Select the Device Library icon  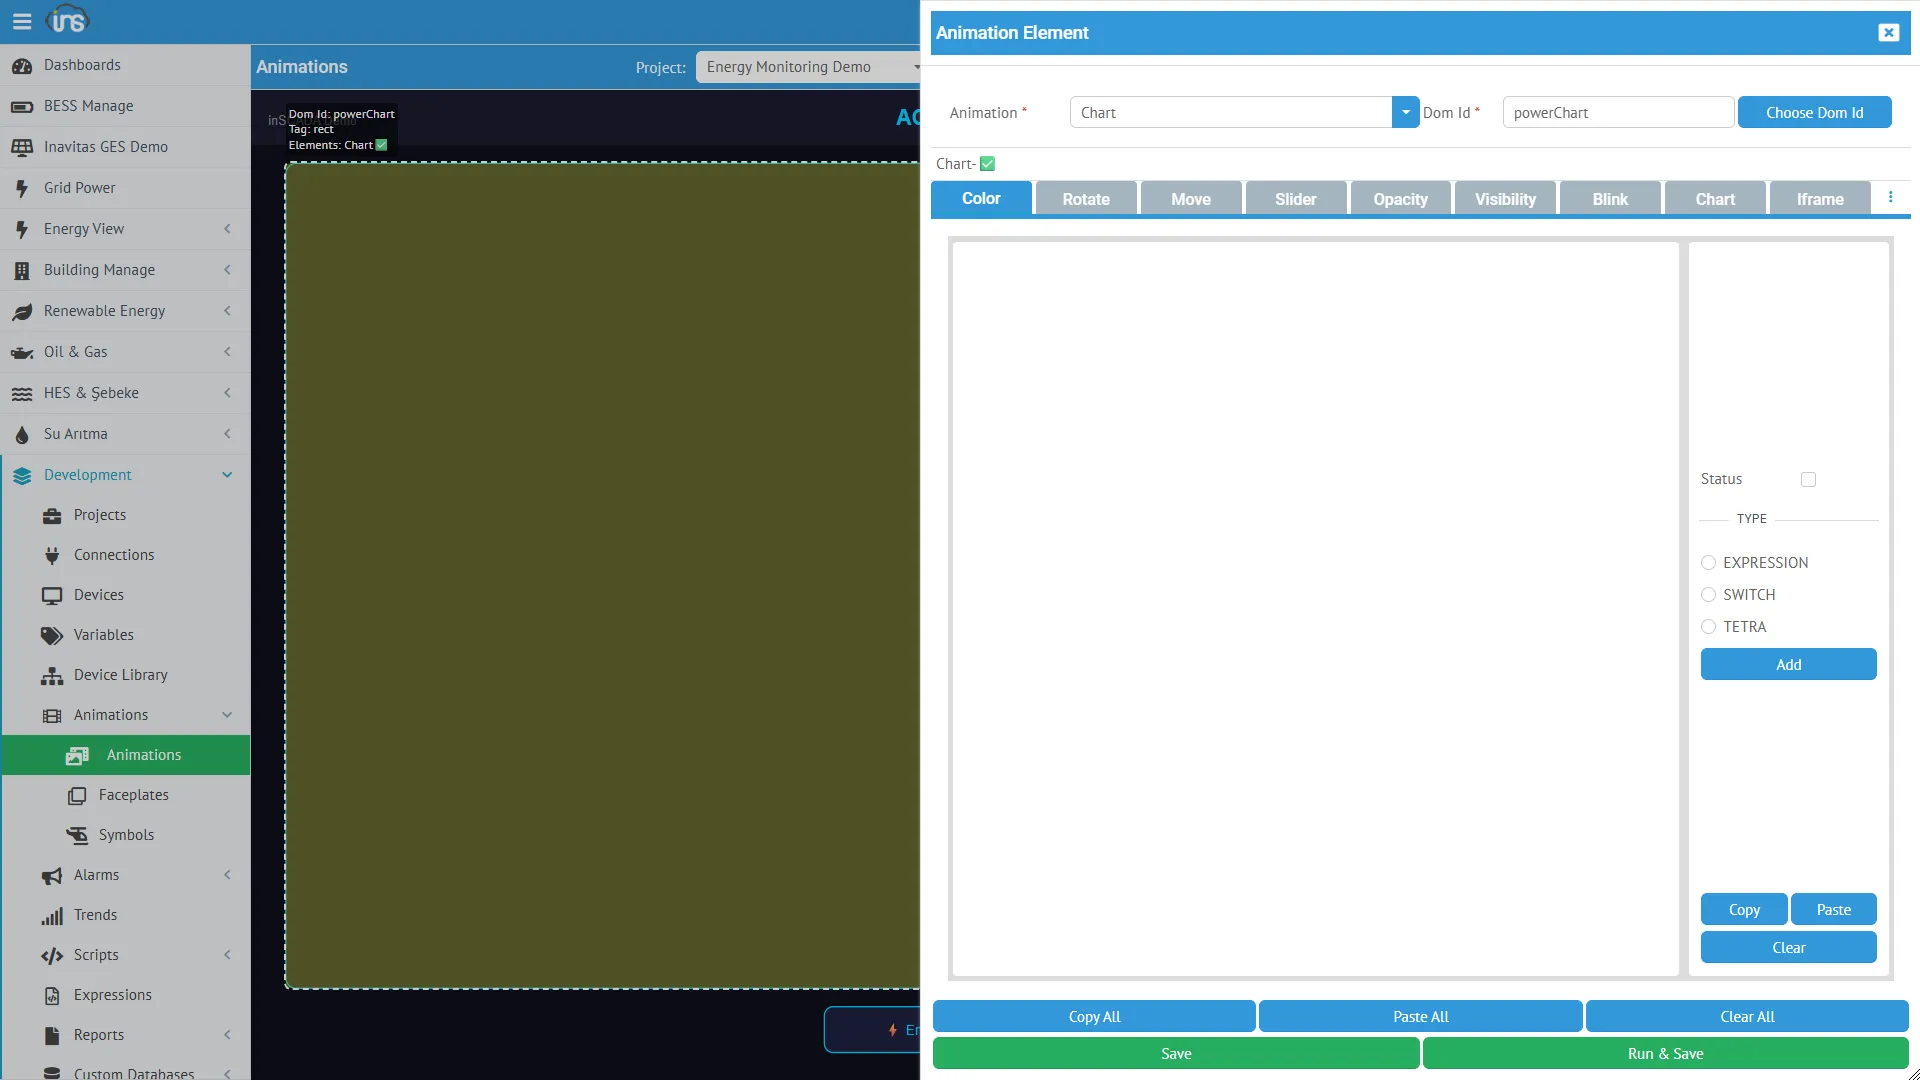click(52, 675)
